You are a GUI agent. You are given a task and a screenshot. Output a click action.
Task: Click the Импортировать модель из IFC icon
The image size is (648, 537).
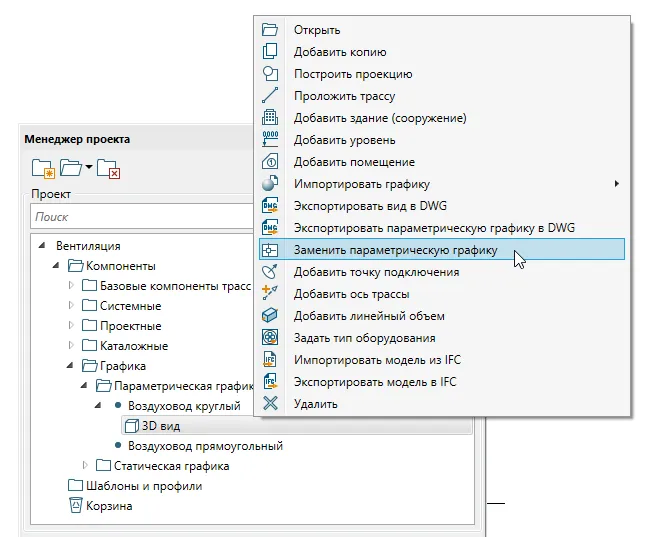(269, 360)
